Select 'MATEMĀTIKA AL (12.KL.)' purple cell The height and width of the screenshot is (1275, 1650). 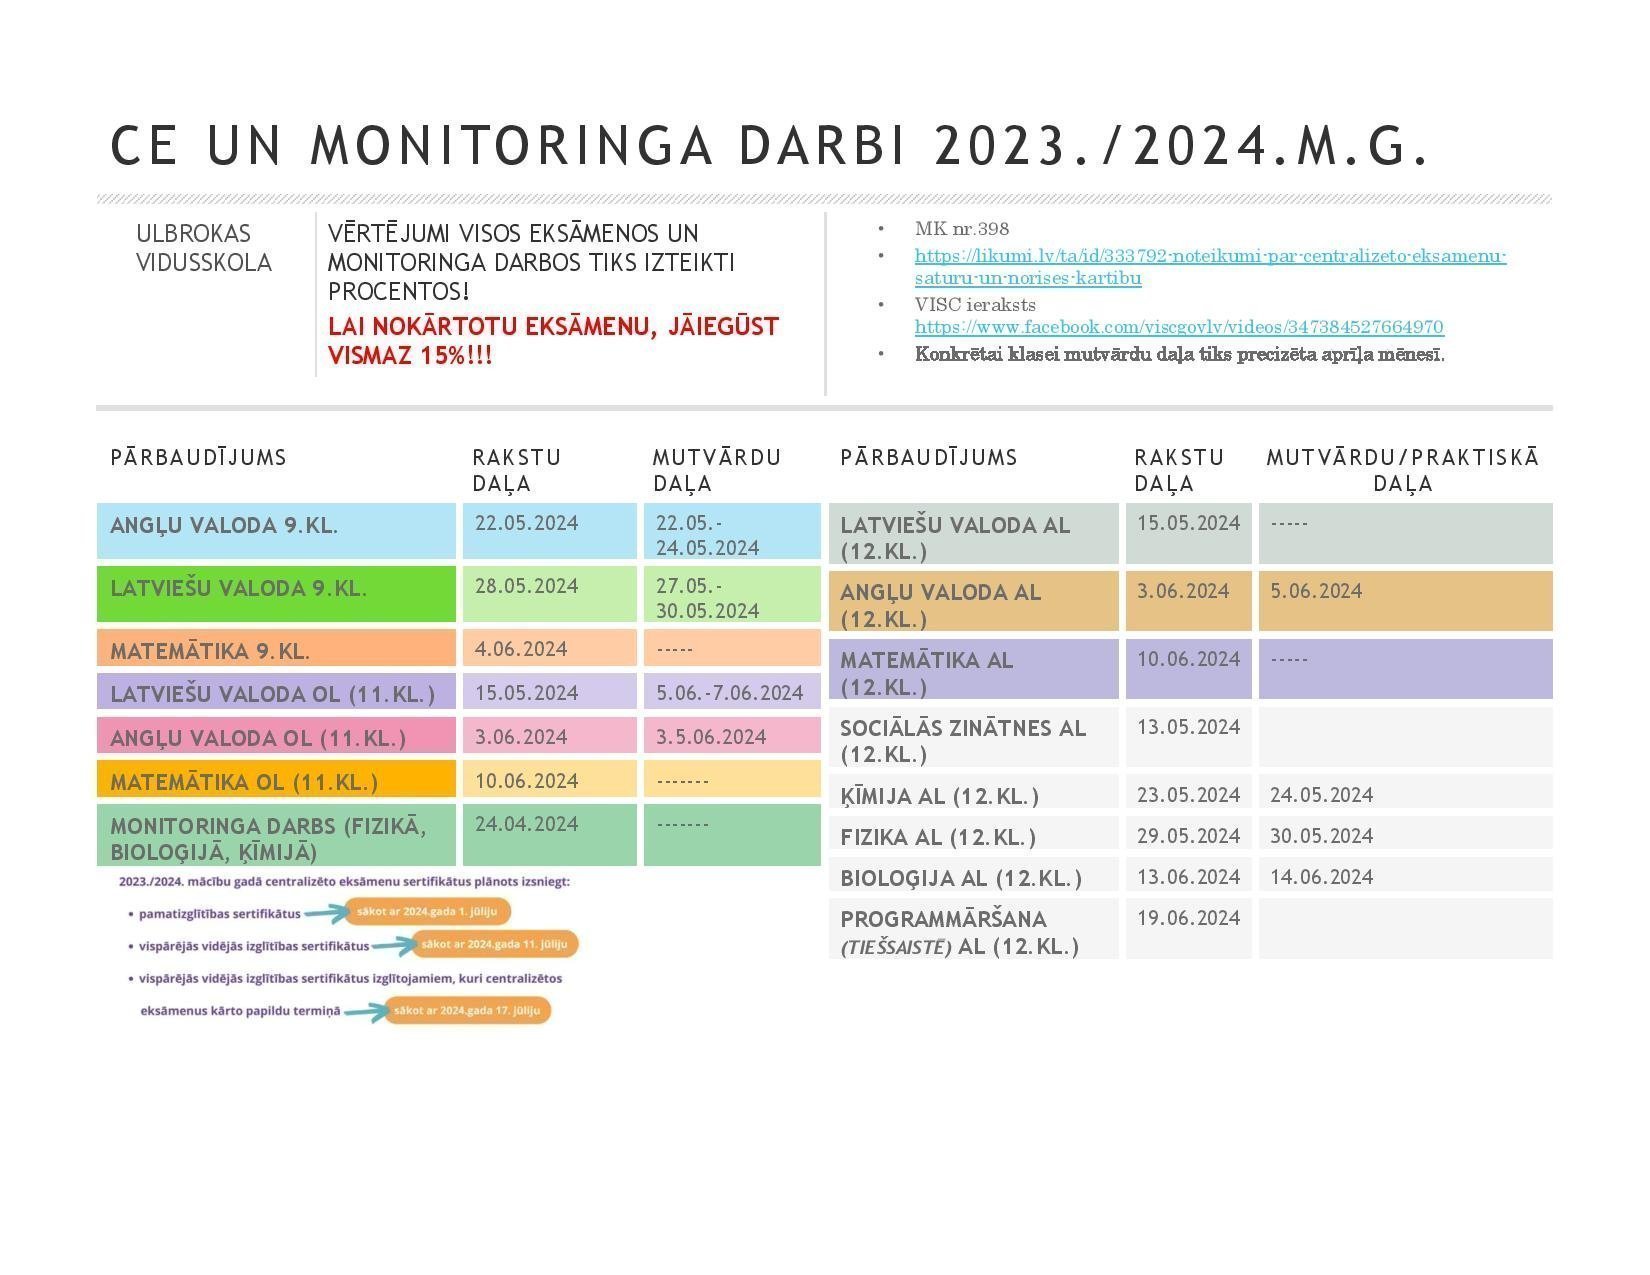[x=974, y=669]
